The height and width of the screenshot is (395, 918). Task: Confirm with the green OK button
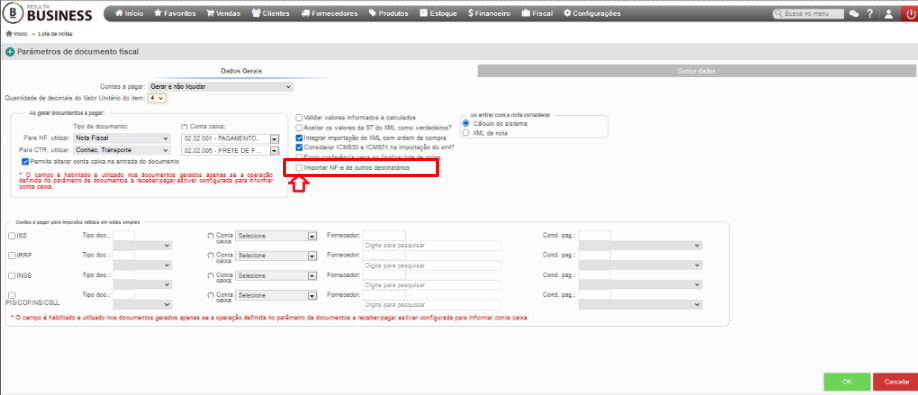[x=847, y=382]
